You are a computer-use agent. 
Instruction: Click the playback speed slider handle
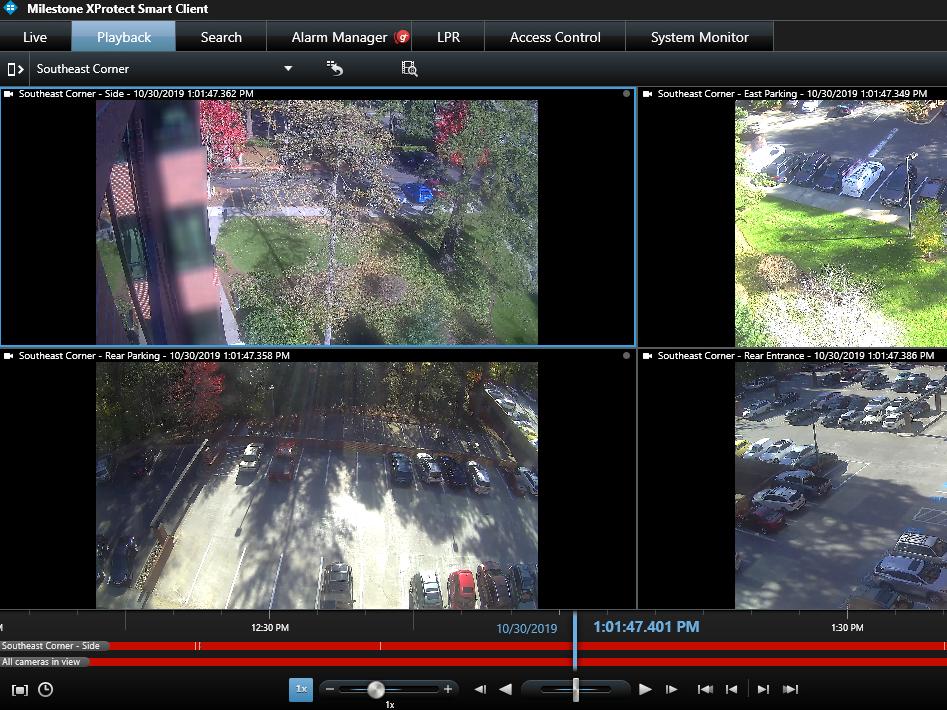pyautogui.click(x=376, y=689)
